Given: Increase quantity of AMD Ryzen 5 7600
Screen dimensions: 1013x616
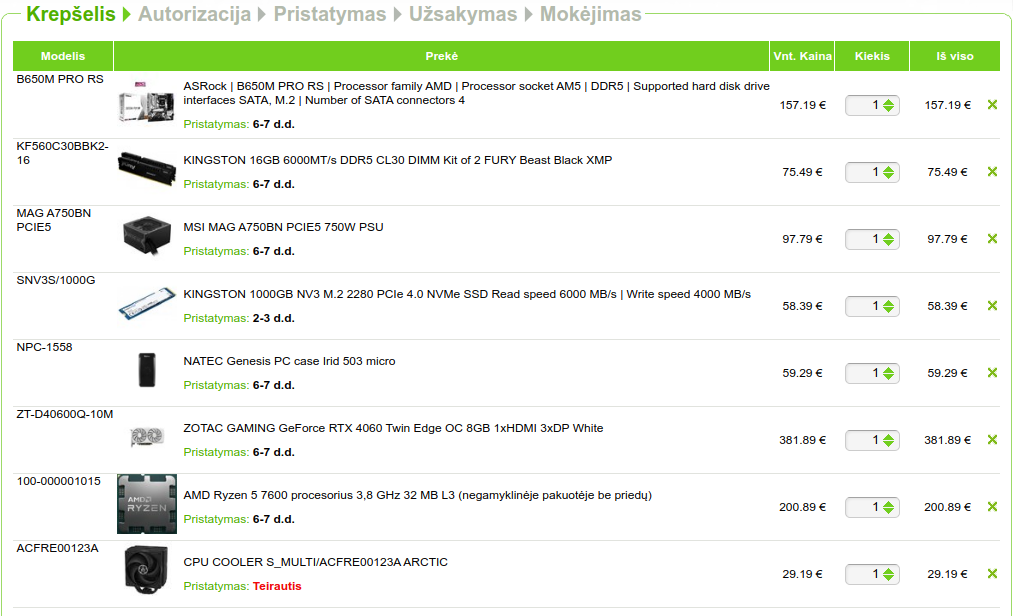Looking at the screenshot, I should pyautogui.click(x=889, y=504).
